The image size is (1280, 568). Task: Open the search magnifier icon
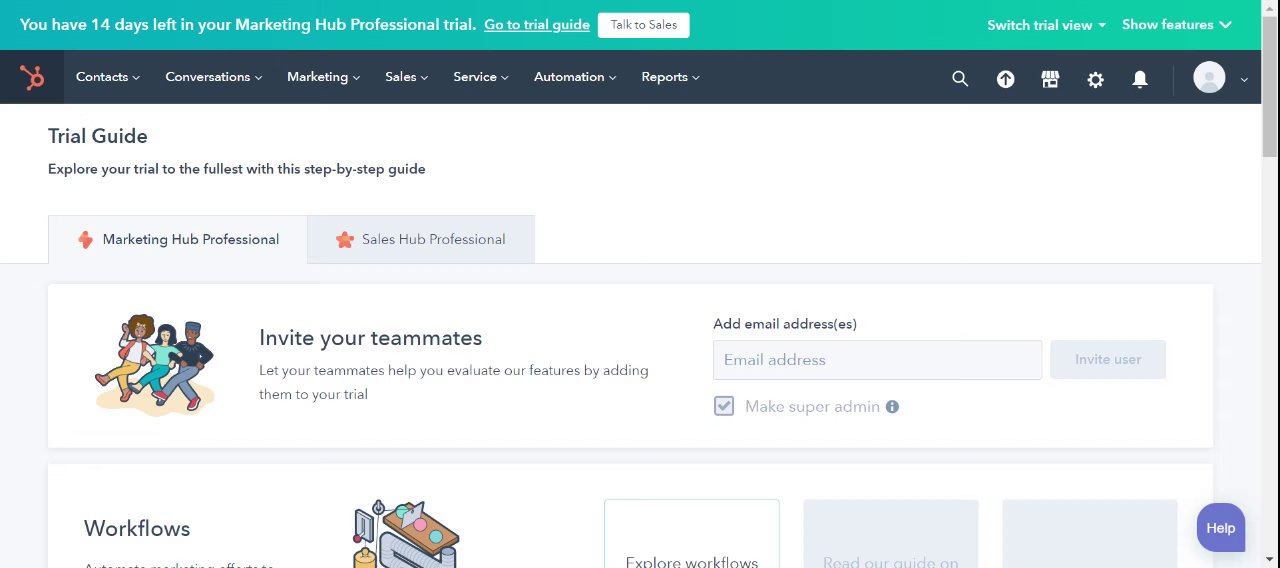pyautogui.click(x=960, y=78)
